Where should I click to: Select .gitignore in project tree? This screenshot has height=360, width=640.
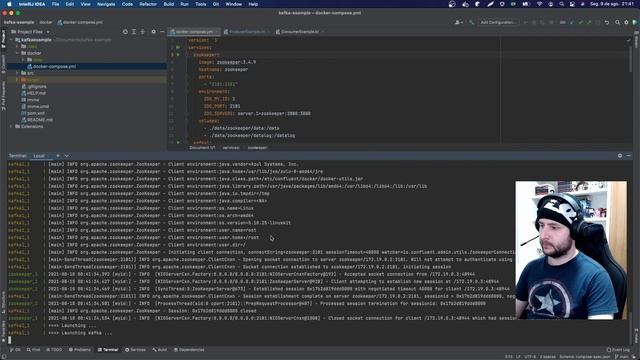coord(34,87)
